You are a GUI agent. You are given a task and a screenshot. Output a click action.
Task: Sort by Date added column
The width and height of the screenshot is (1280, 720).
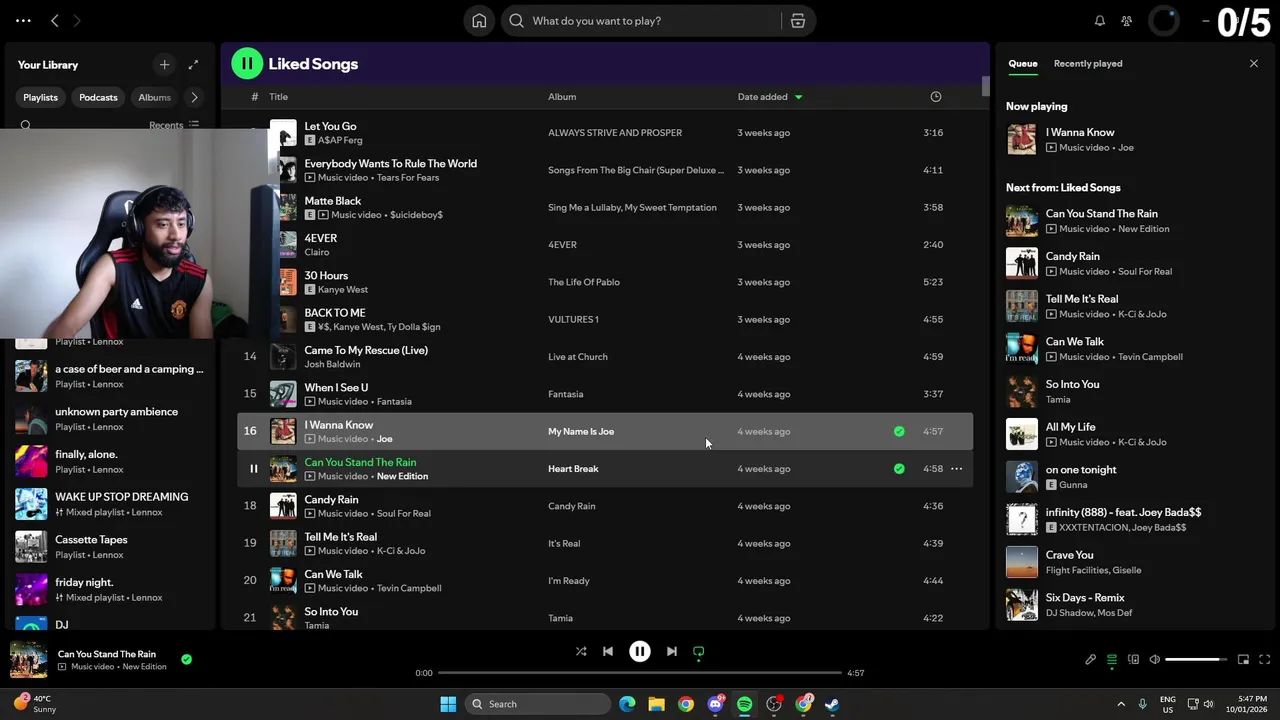tap(770, 97)
